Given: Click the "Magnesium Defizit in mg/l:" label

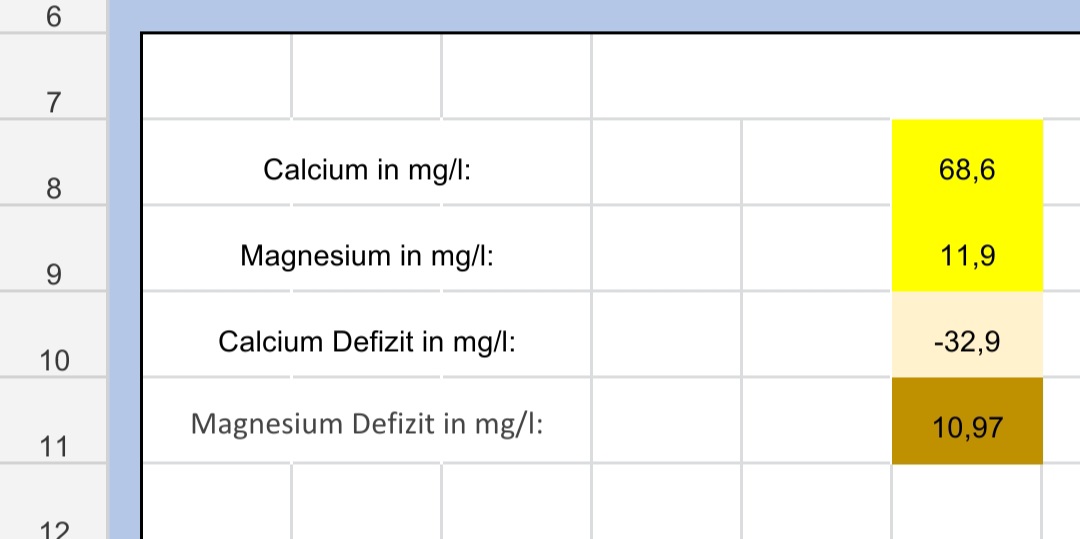Looking at the screenshot, I should tap(366, 425).
